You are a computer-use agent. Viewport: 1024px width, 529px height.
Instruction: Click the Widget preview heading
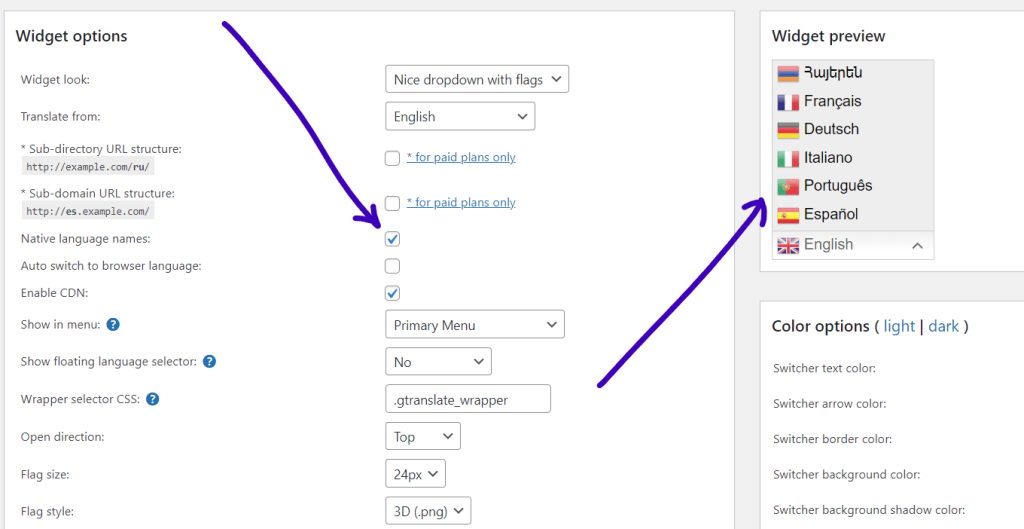pos(828,36)
